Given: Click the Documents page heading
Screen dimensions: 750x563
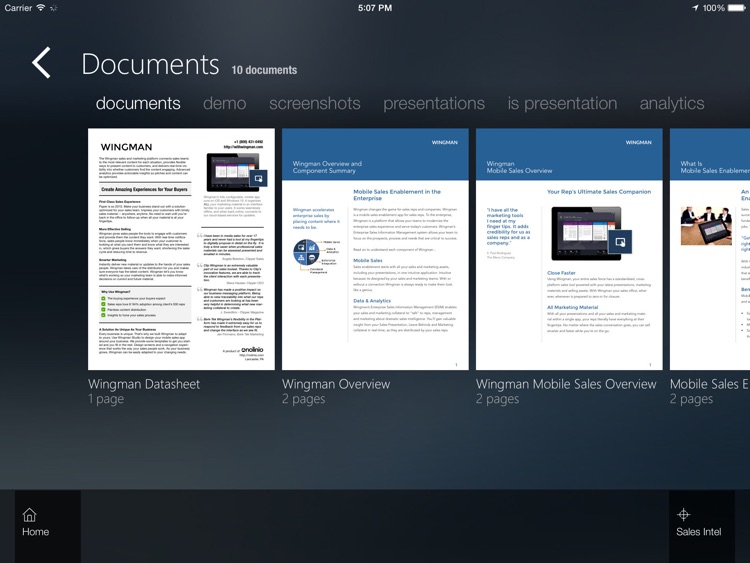Looking at the screenshot, I should click(150, 64).
